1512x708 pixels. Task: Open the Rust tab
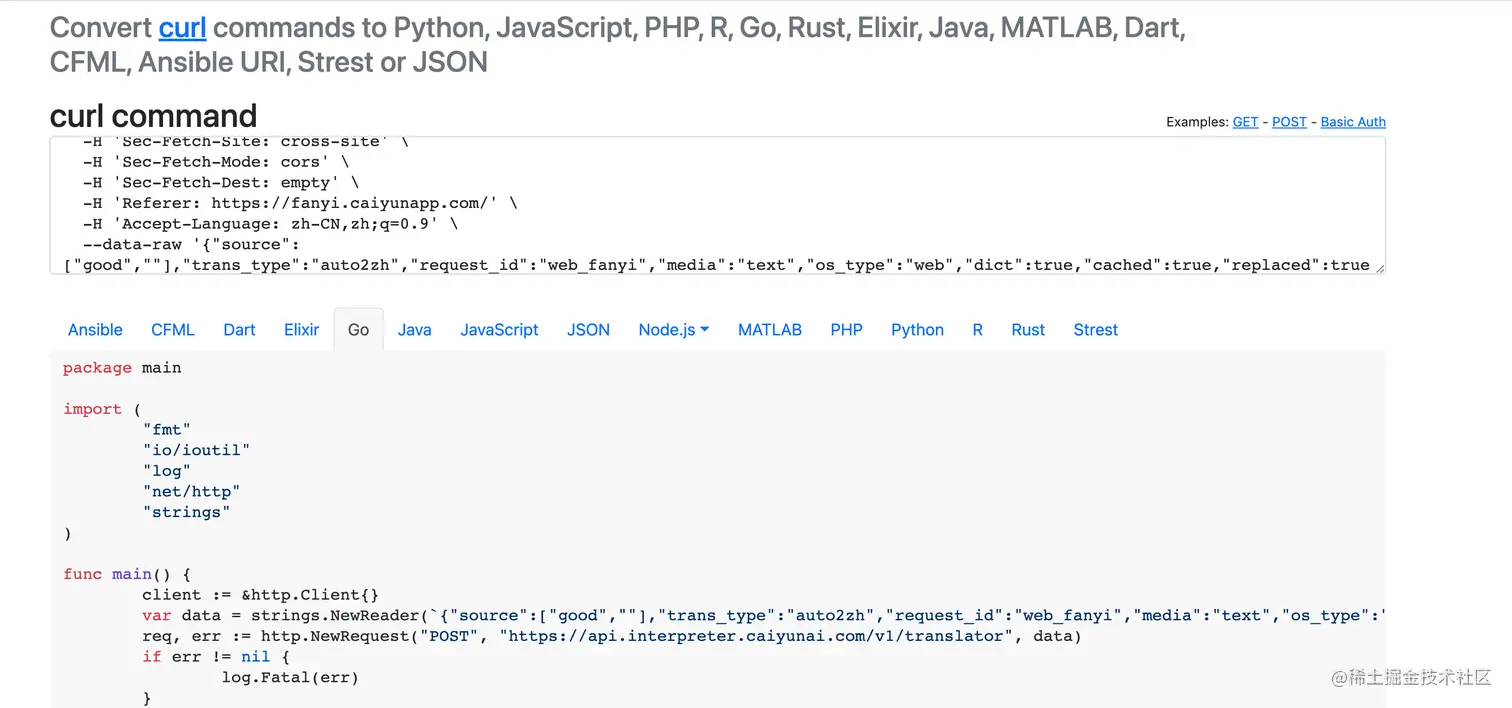1028,330
